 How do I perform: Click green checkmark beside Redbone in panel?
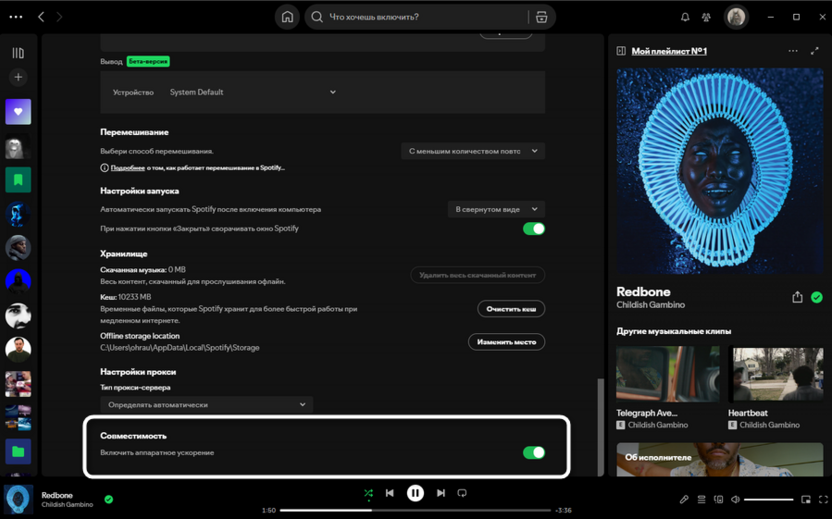817,297
